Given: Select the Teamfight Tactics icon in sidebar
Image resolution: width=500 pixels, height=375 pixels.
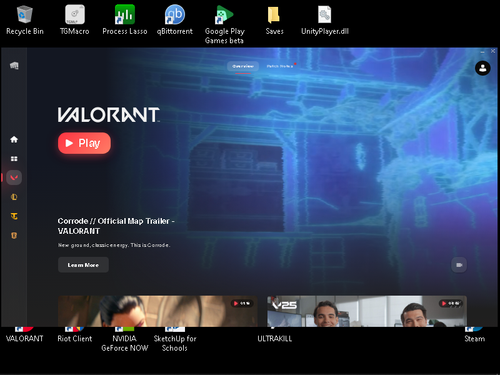Looking at the screenshot, I should click(14, 216).
